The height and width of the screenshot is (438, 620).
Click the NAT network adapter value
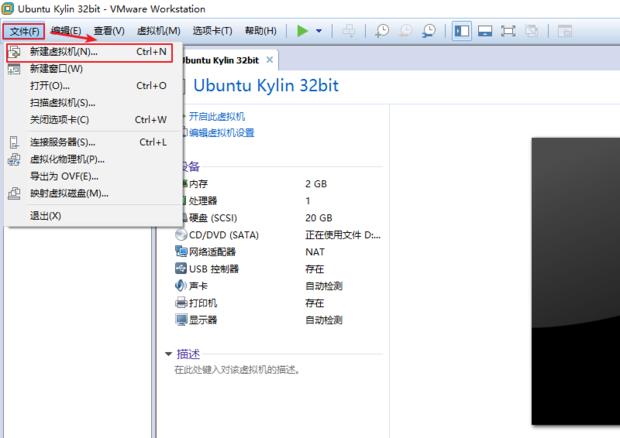[x=315, y=252]
